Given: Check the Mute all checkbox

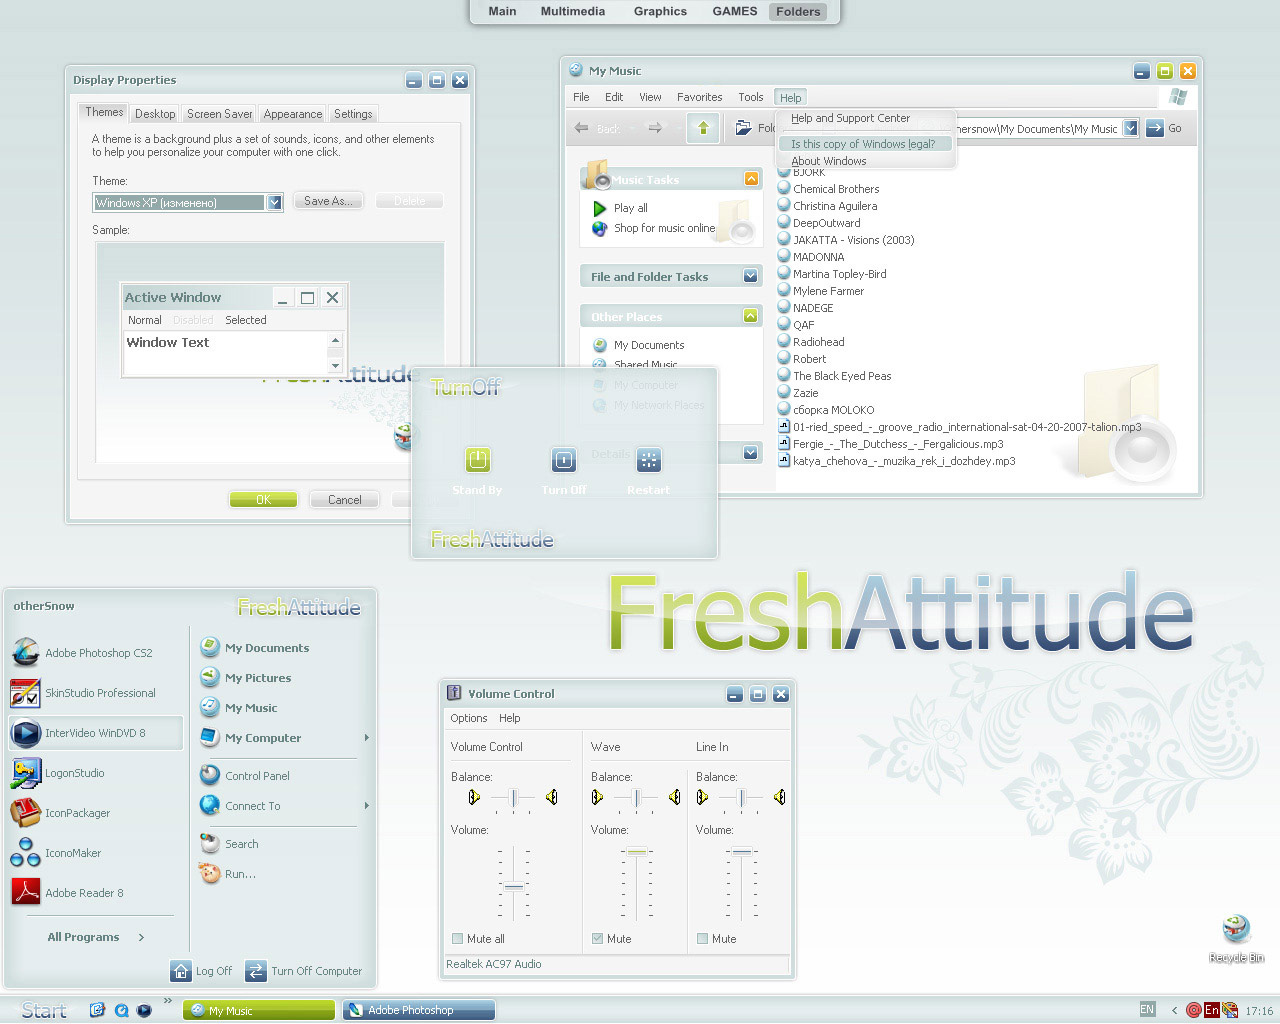Looking at the screenshot, I should point(458,939).
